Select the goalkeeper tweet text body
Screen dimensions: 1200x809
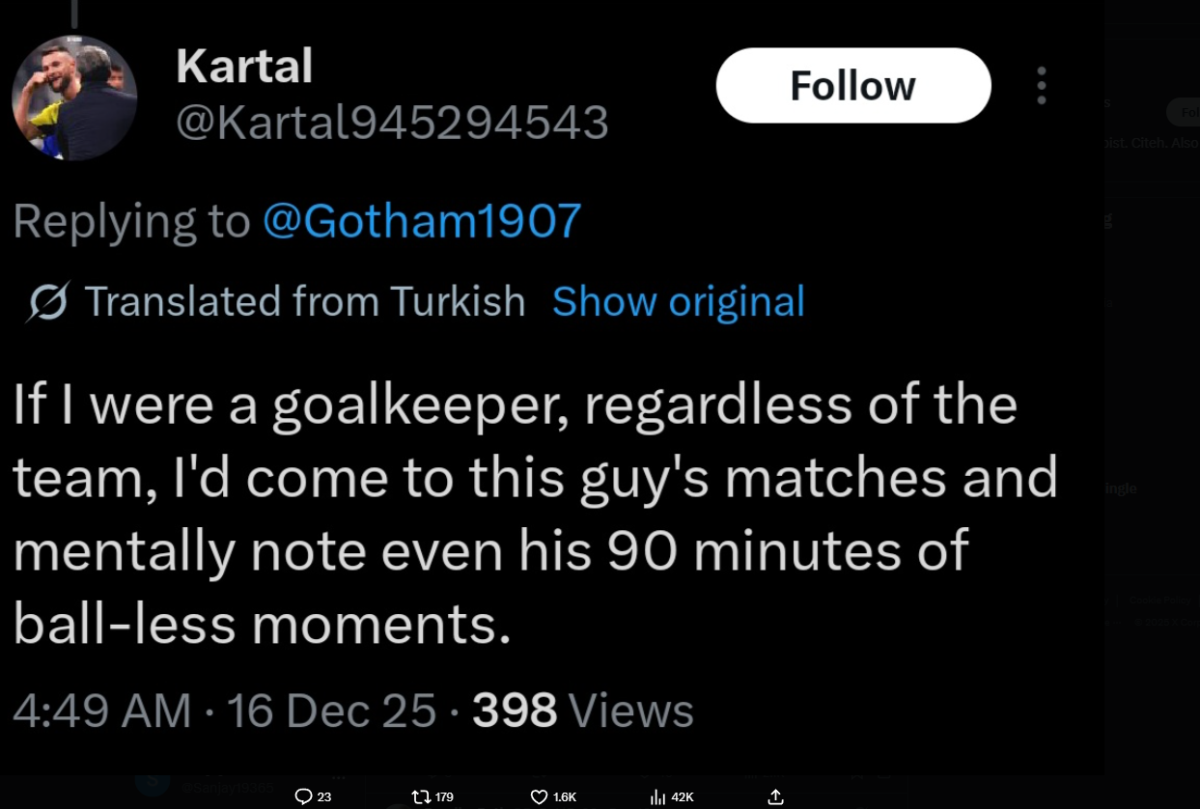(x=535, y=515)
